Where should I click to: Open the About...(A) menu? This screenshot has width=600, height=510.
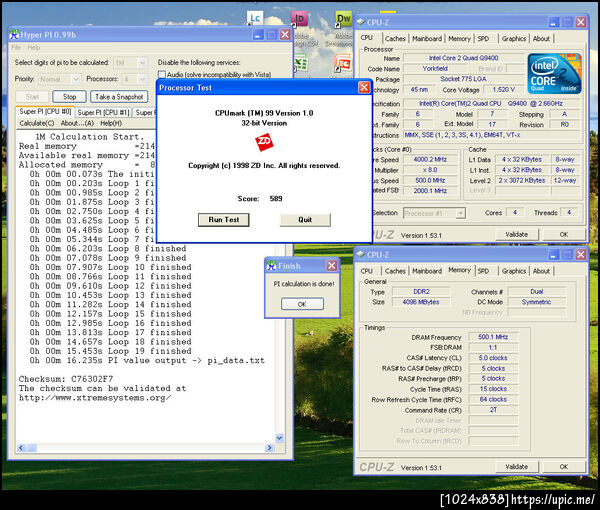[77, 123]
